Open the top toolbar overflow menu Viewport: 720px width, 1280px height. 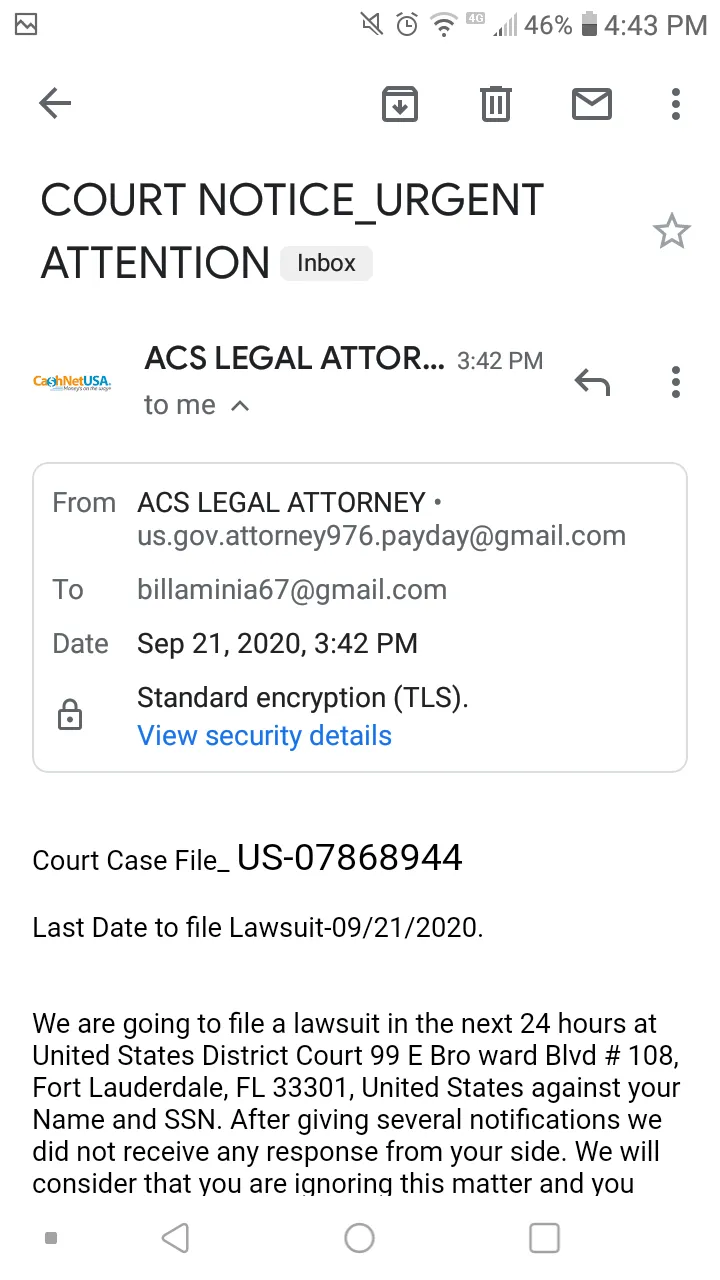pyautogui.click(x=676, y=103)
